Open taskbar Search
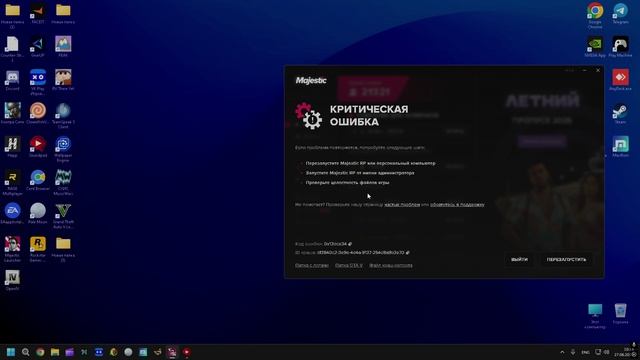The width and height of the screenshot is (640, 360). click(25, 352)
